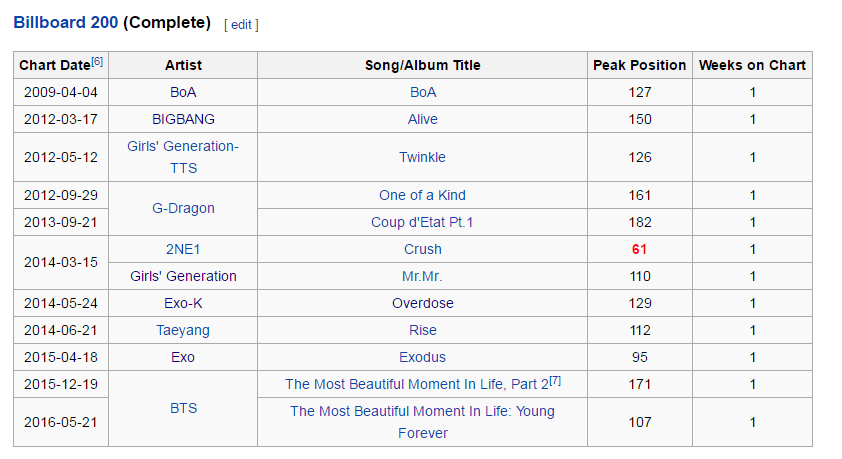Viewport: 842px width, 459px height.
Task: Visit the G-Dragon artist page
Action: tap(183, 208)
